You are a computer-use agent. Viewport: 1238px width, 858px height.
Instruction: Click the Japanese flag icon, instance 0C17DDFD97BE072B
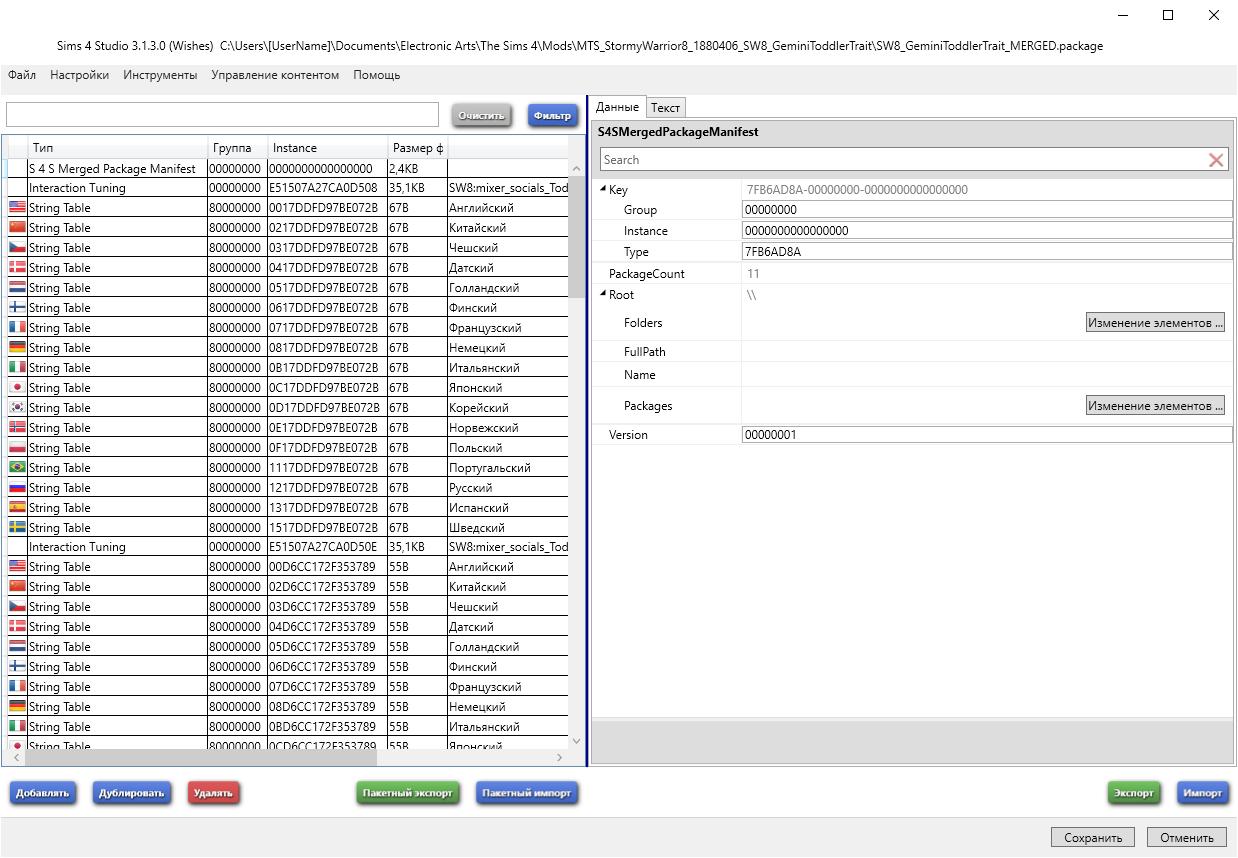17,388
